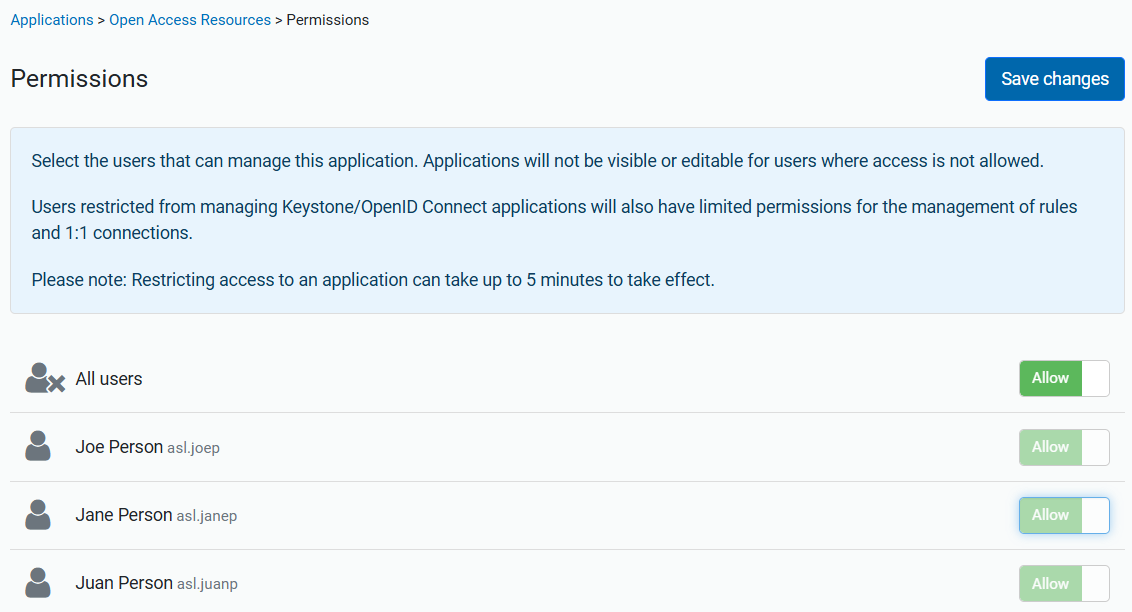Select the Jane Person name
1132x612 pixels.
(x=123, y=515)
